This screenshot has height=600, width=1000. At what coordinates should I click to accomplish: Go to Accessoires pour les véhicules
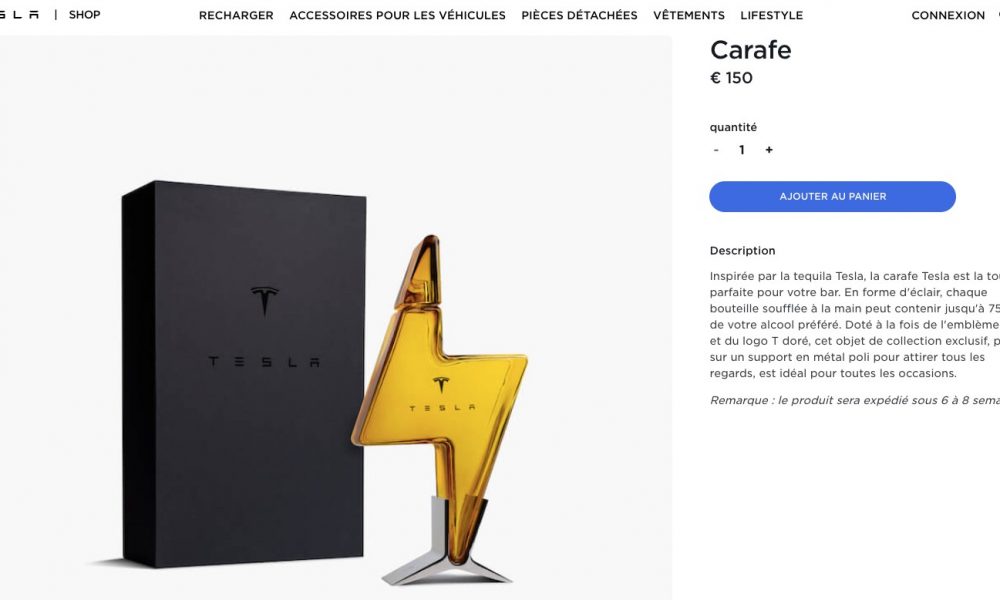(397, 15)
